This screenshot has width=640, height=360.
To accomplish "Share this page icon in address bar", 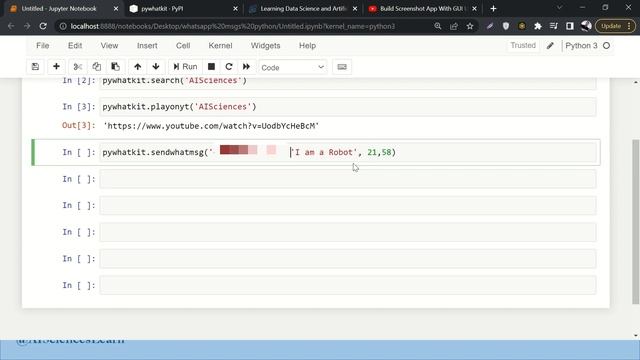I will 454,26.
